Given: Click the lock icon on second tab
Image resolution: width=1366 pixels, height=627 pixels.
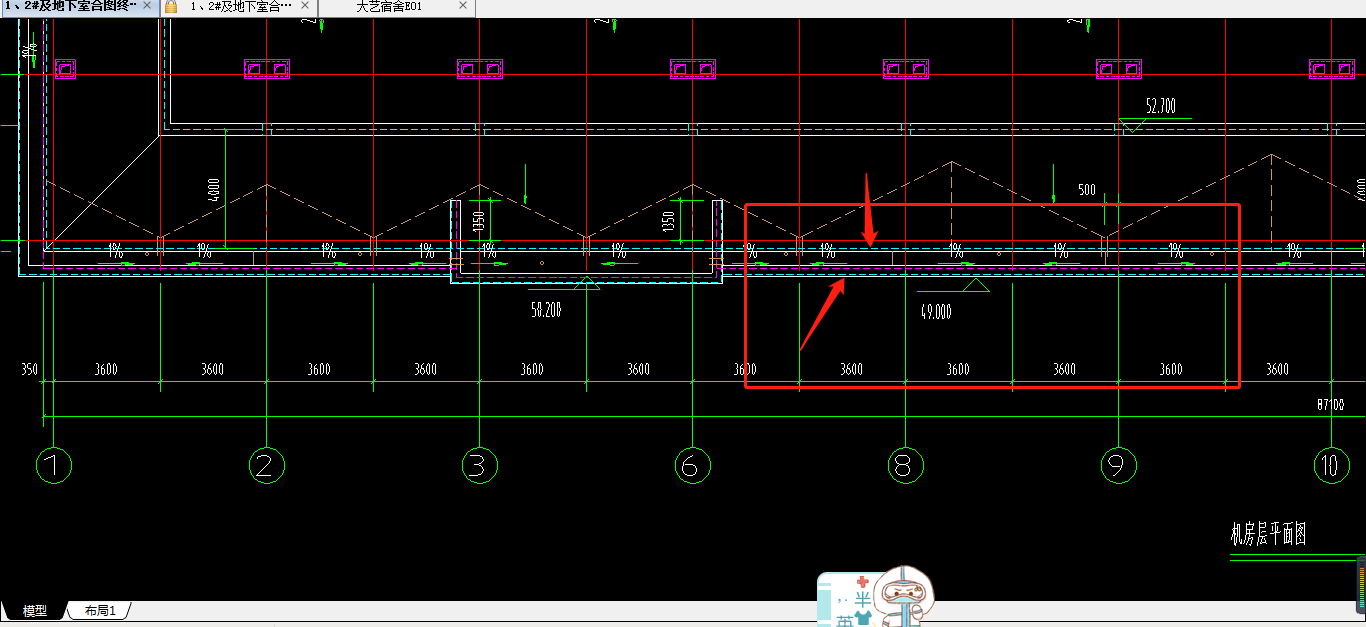Looking at the screenshot, I should 171,6.
